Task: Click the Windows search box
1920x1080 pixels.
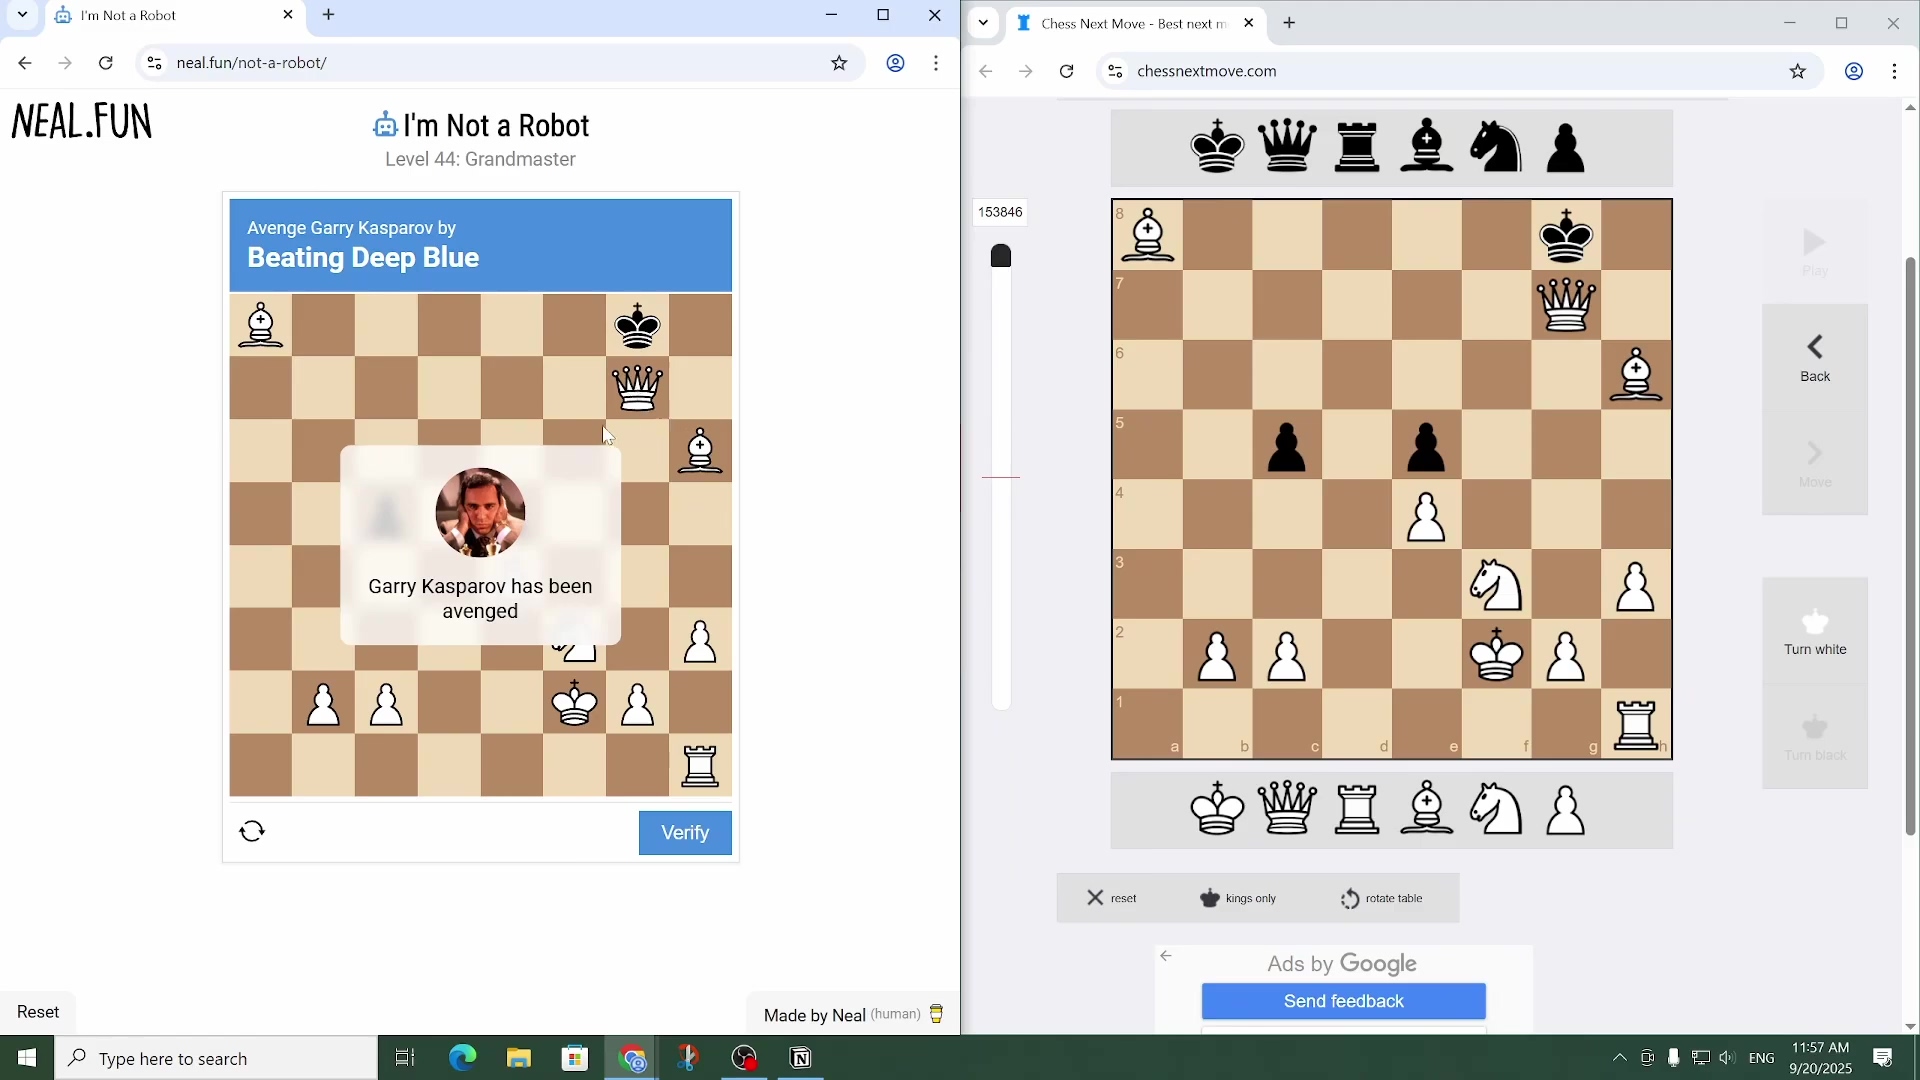Action: point(216,1058)
